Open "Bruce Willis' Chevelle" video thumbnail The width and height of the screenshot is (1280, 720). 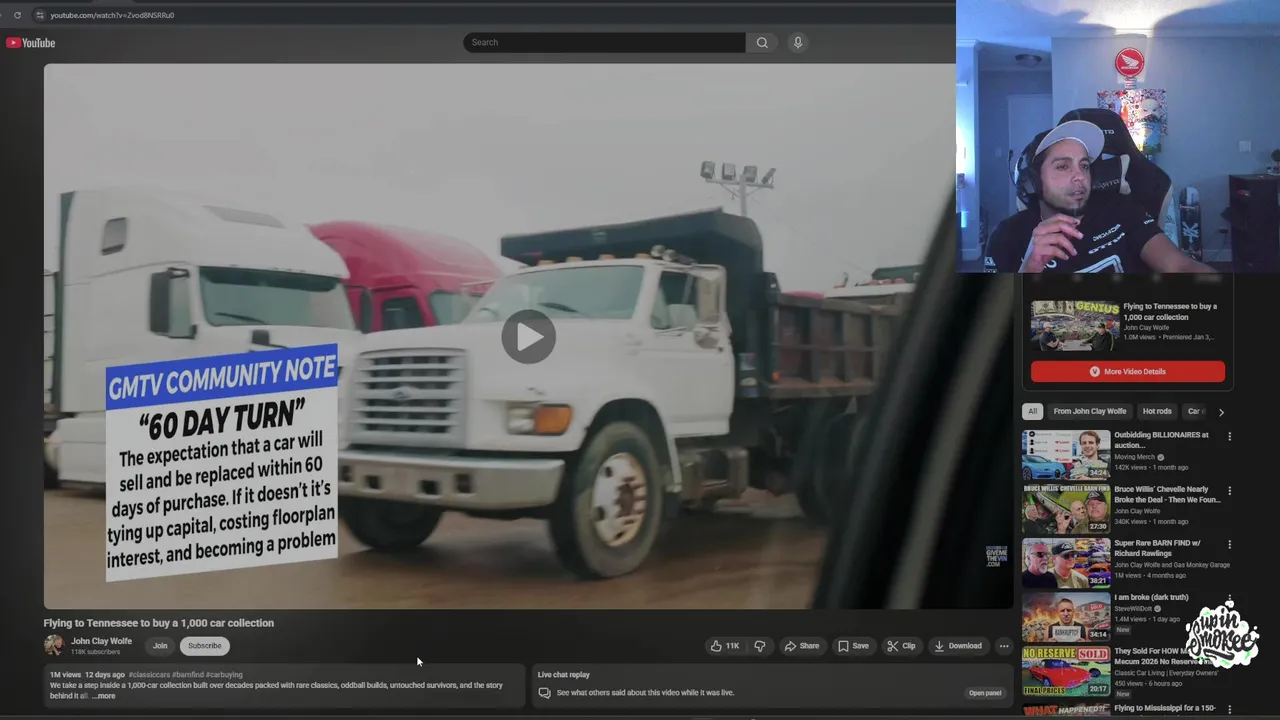pos(1066,509)
